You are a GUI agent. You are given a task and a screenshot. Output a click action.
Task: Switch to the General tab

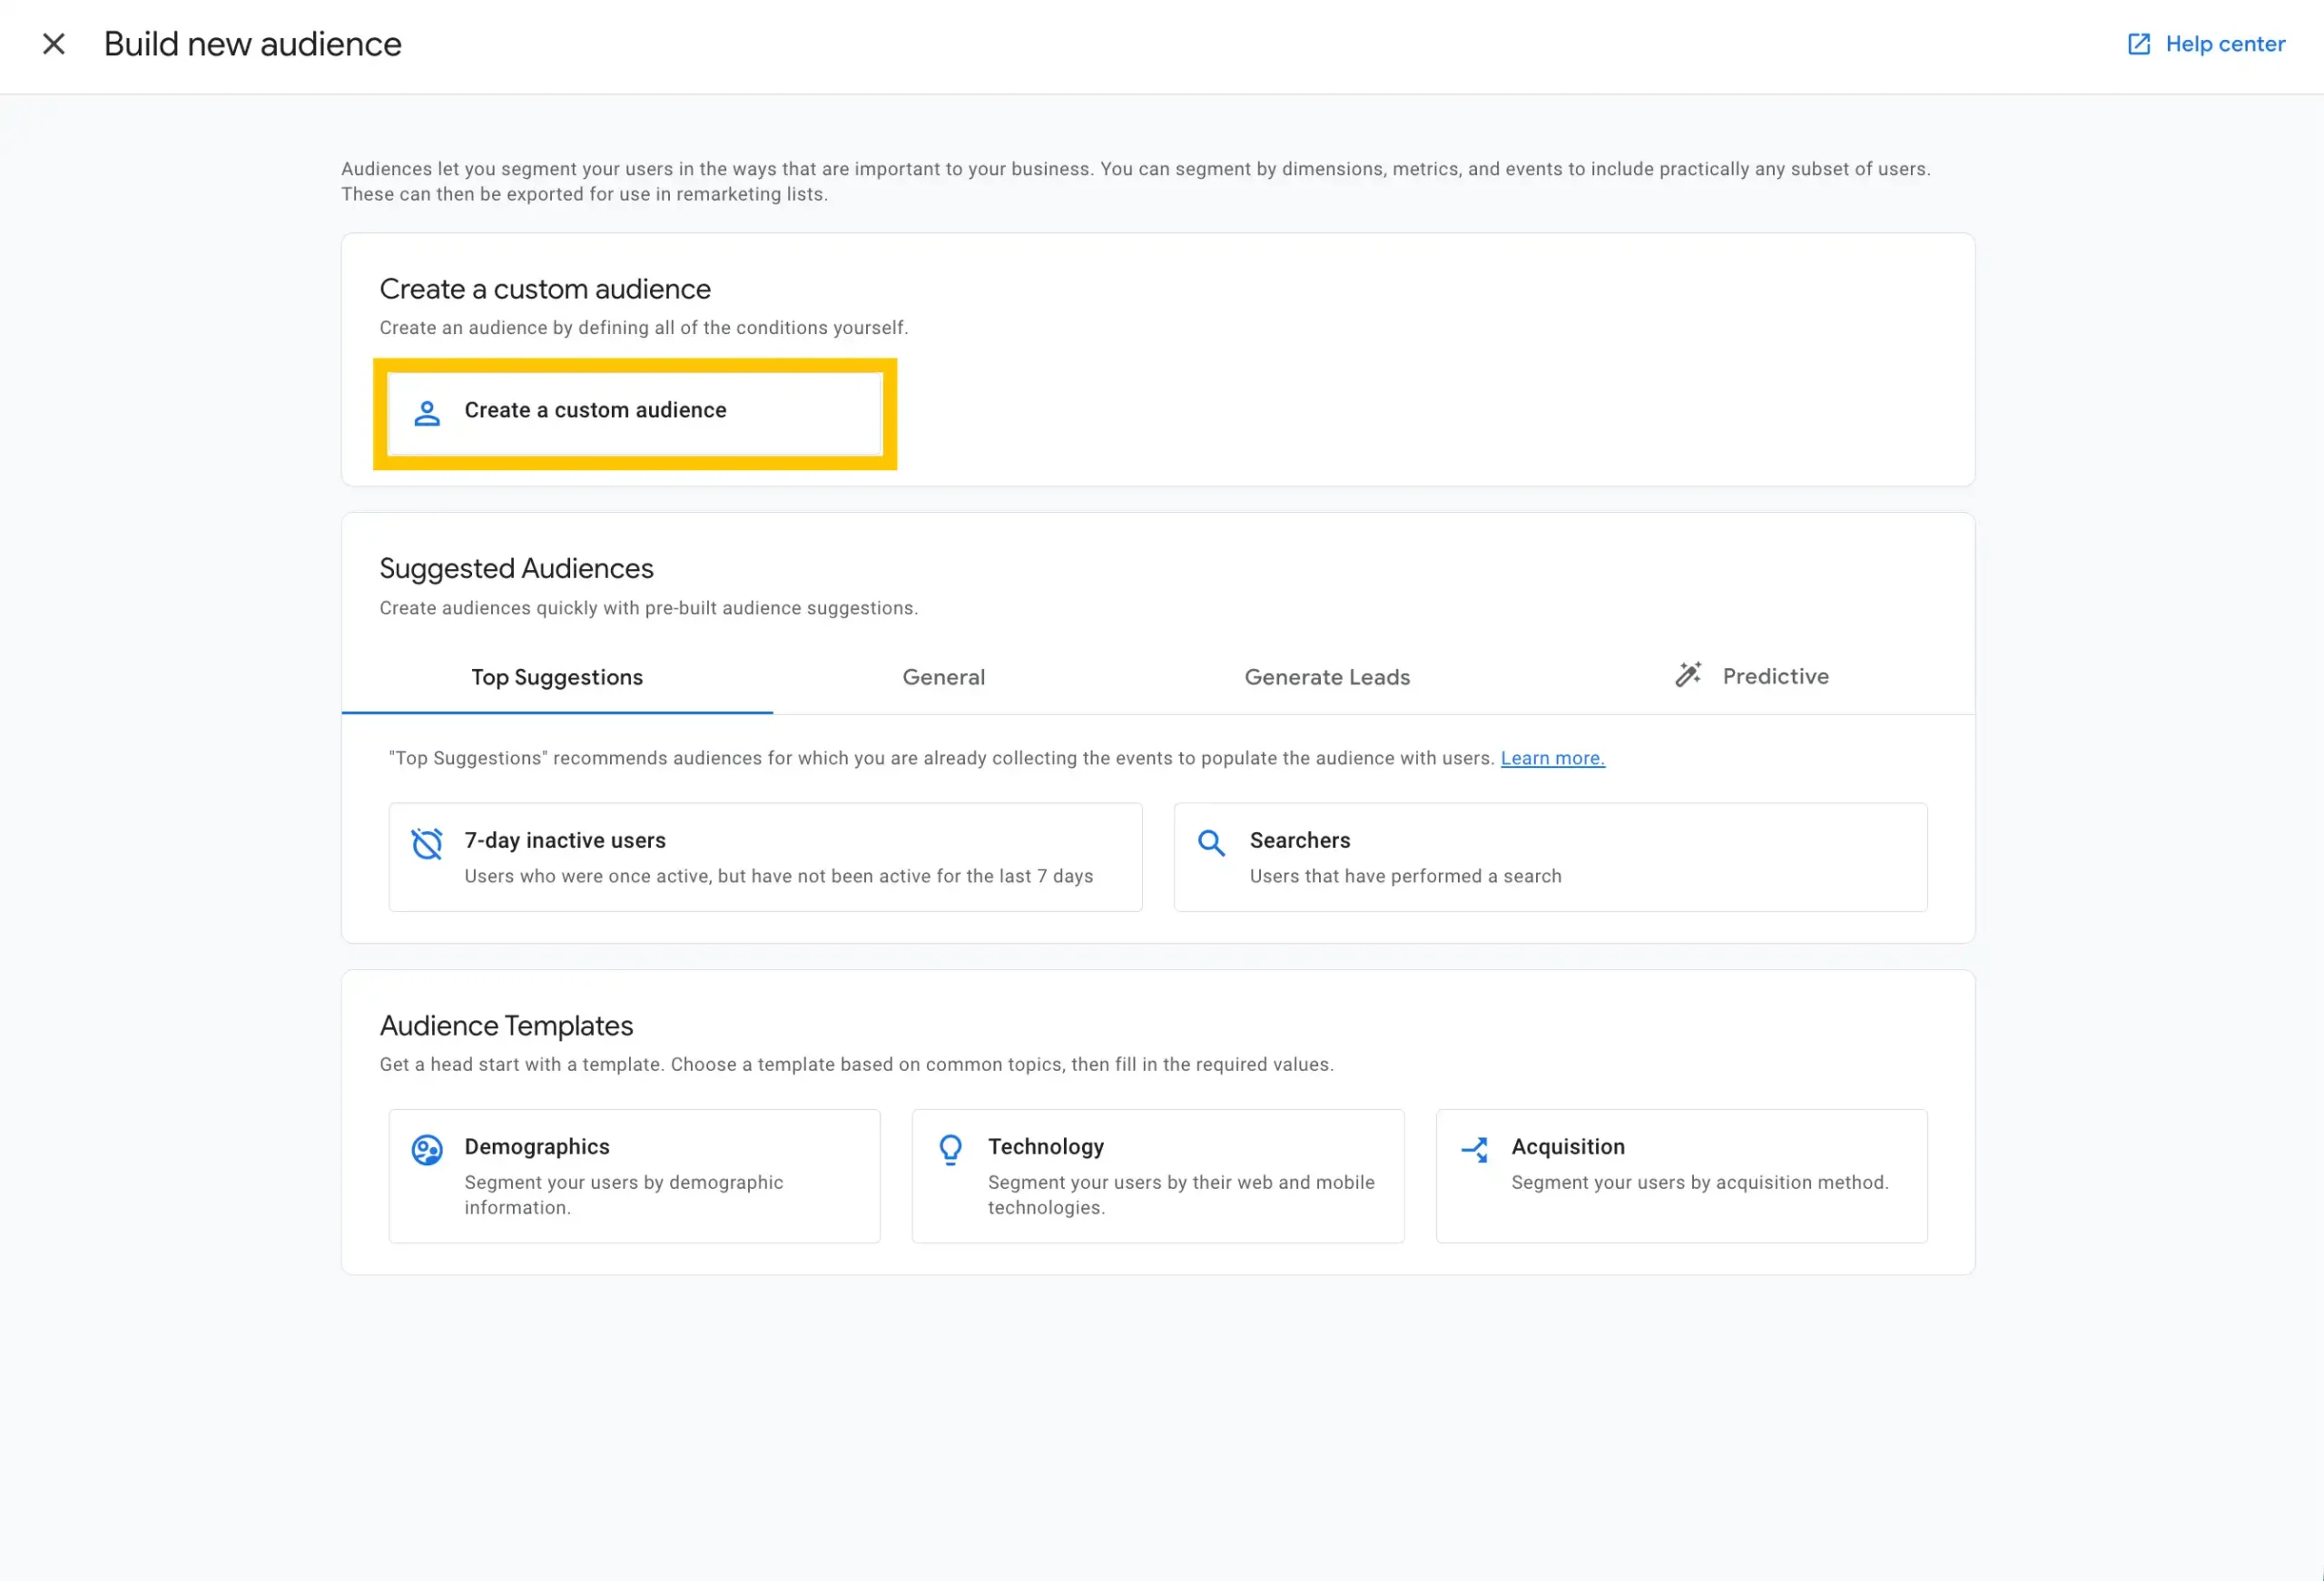coord(943,677)
